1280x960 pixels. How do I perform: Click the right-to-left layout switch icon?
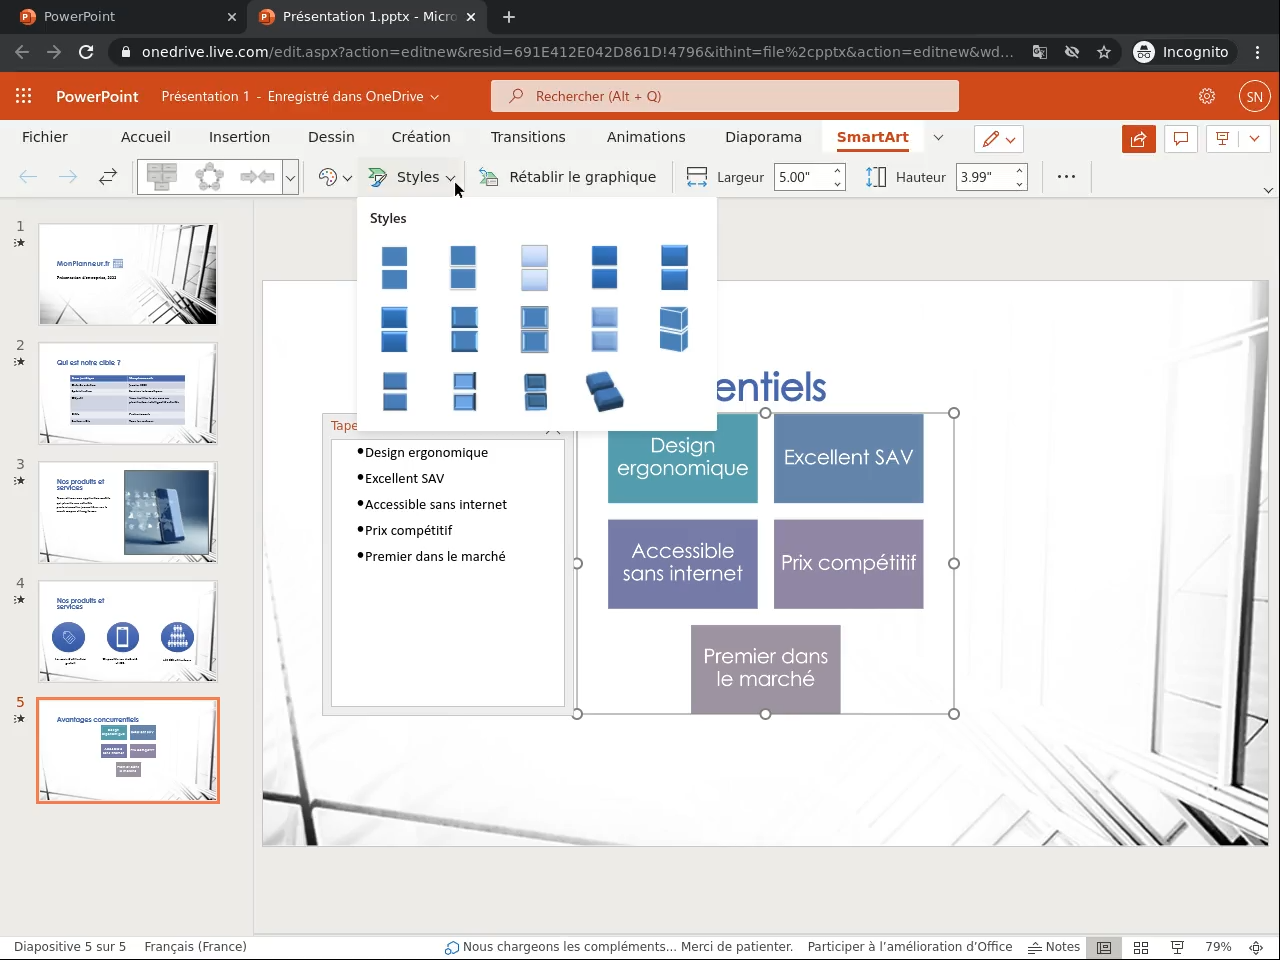(x=108, y=177)
